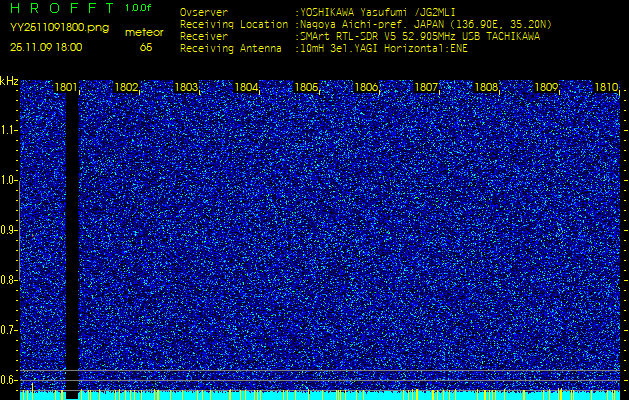
Task: Click the yellow meteor label
Action: pos(144,32)
